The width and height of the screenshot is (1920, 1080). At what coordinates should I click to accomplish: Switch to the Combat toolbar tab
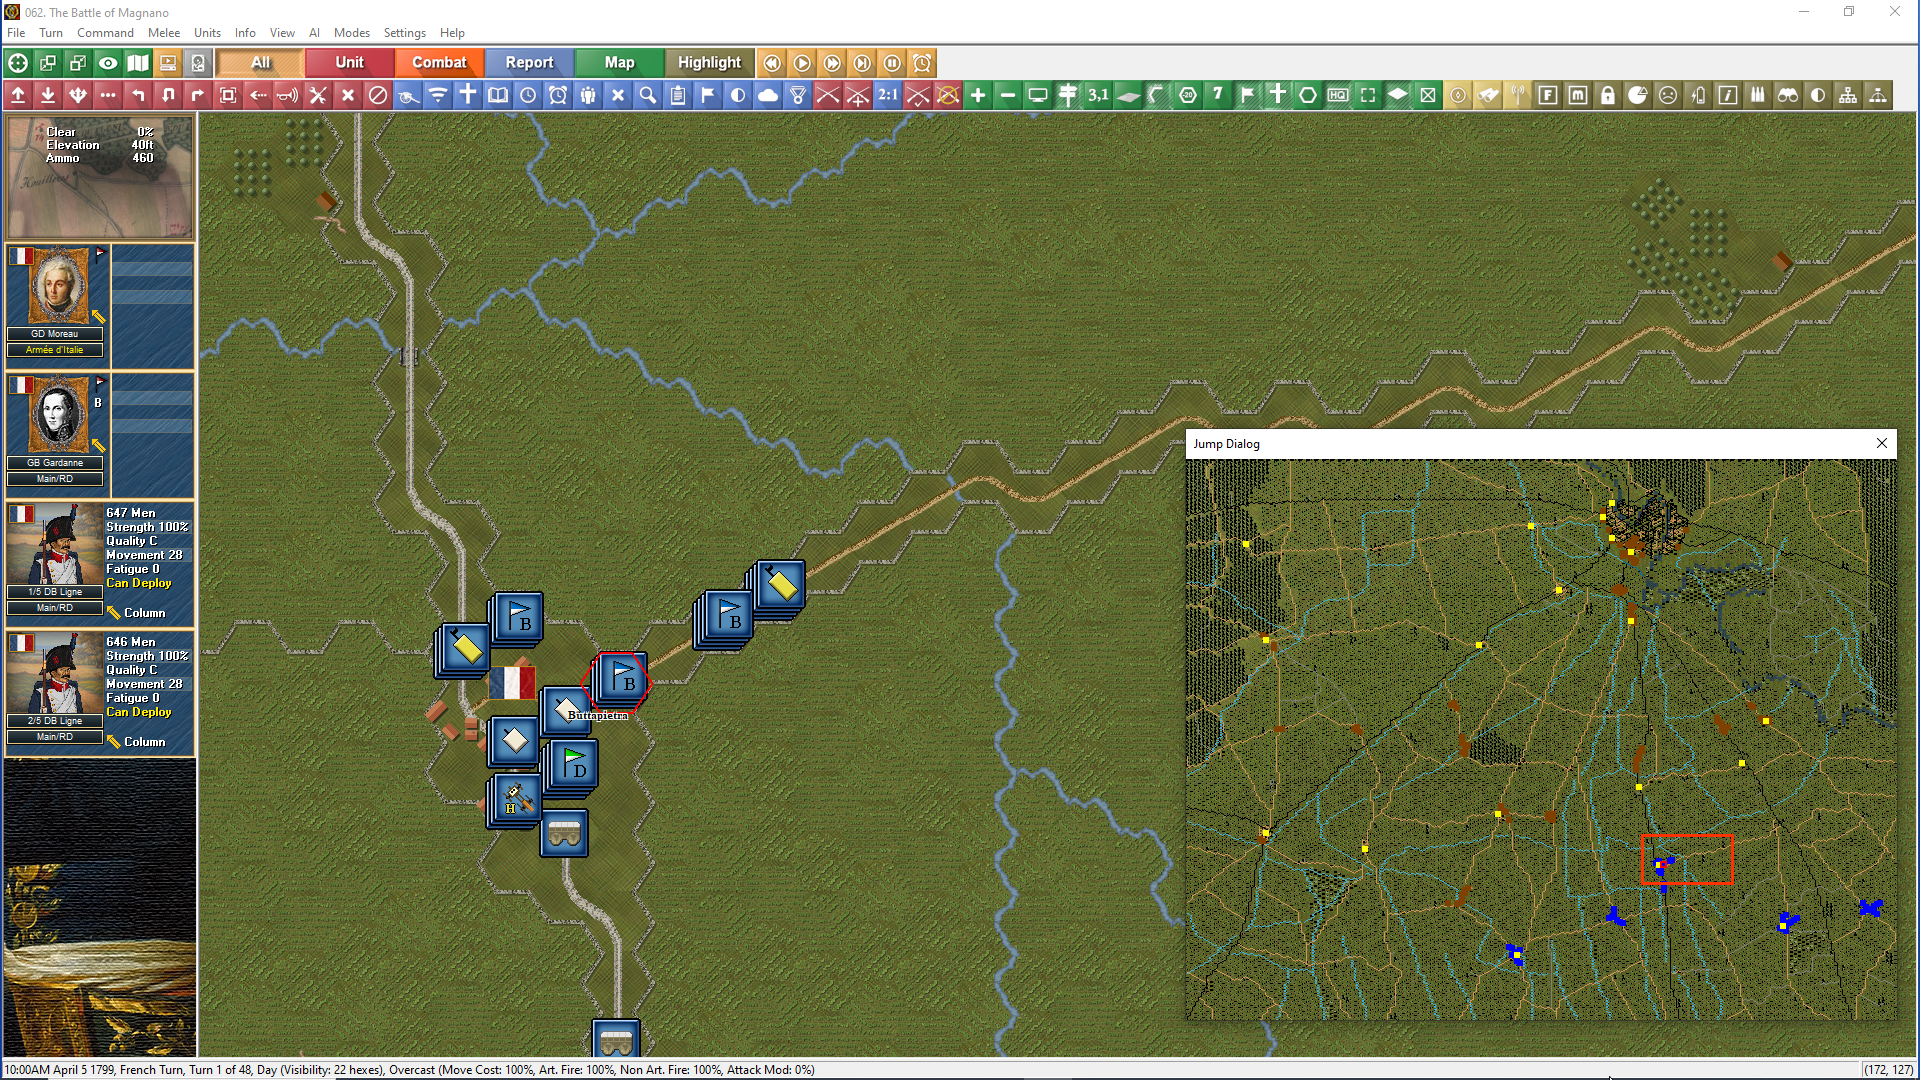click(x=439, y=62)
